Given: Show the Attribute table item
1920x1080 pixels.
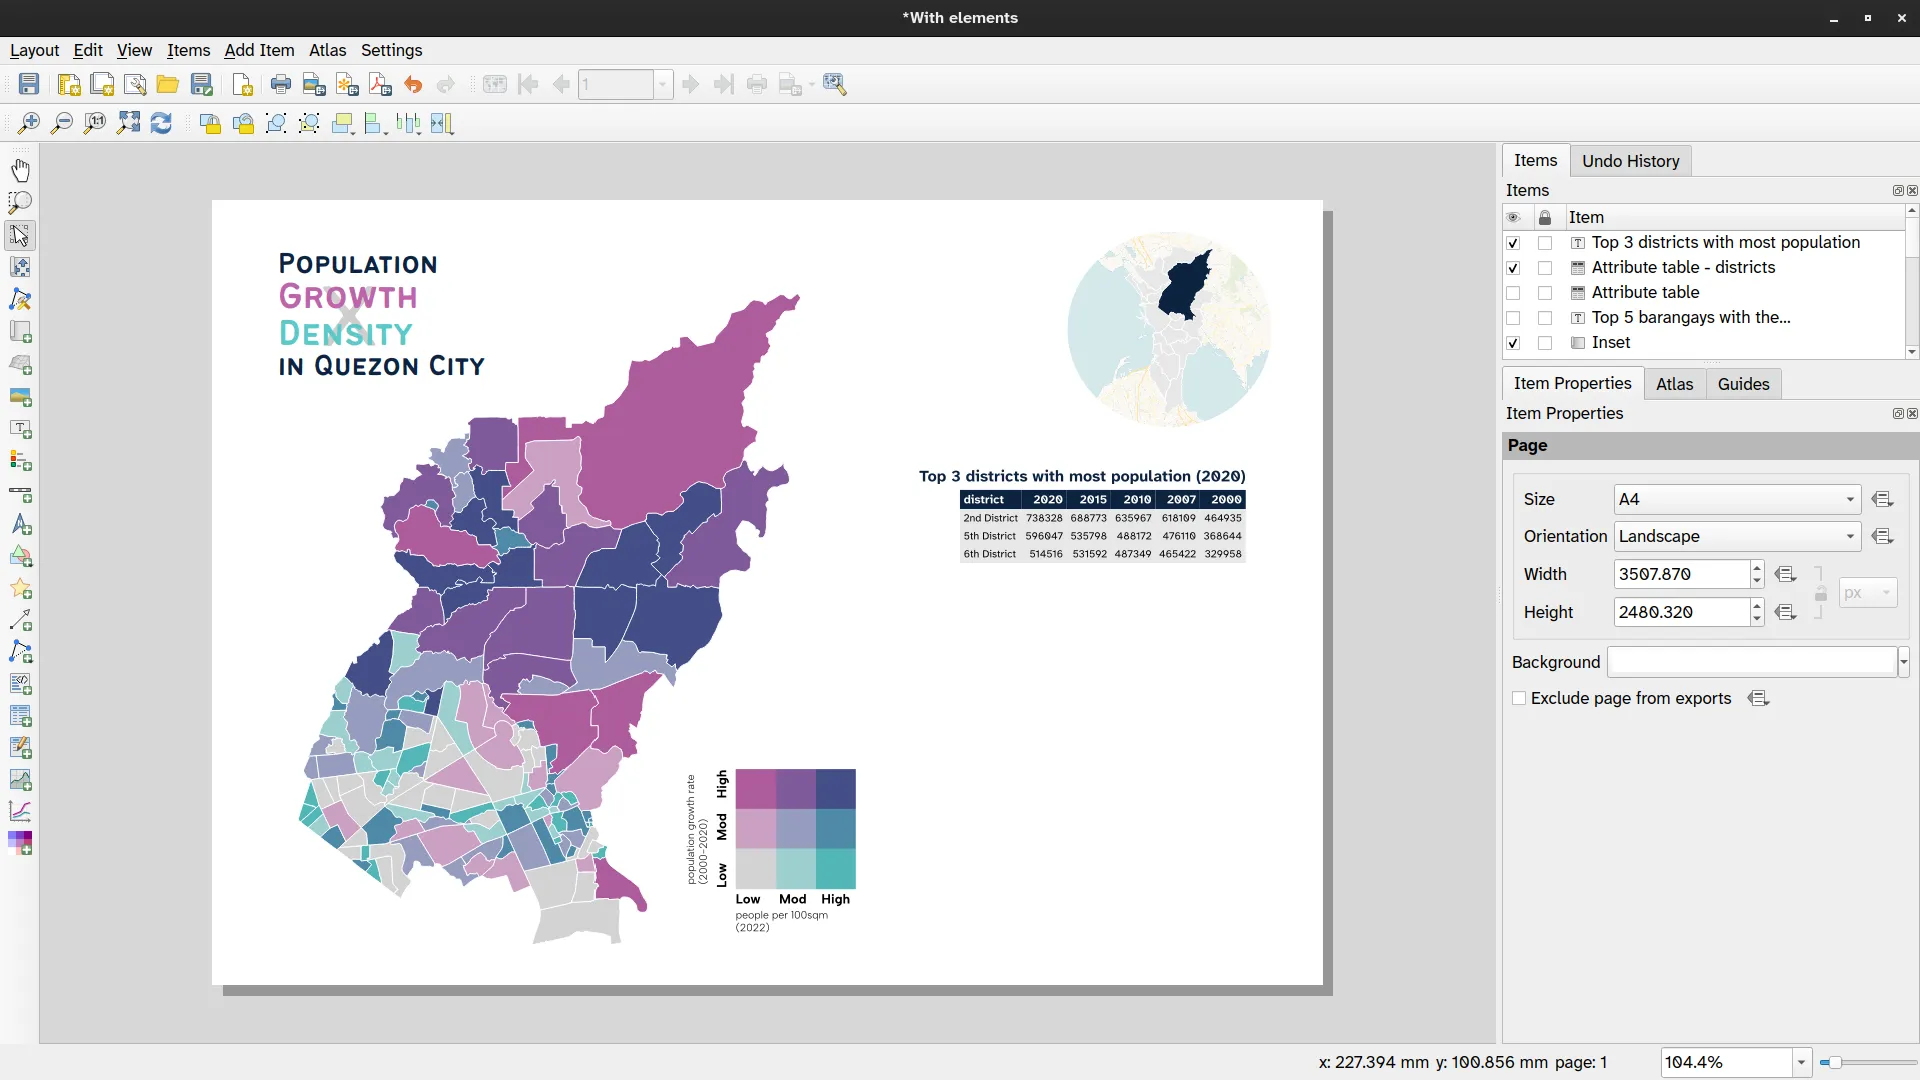Looking at the screenshot, I should (1513, 293).
